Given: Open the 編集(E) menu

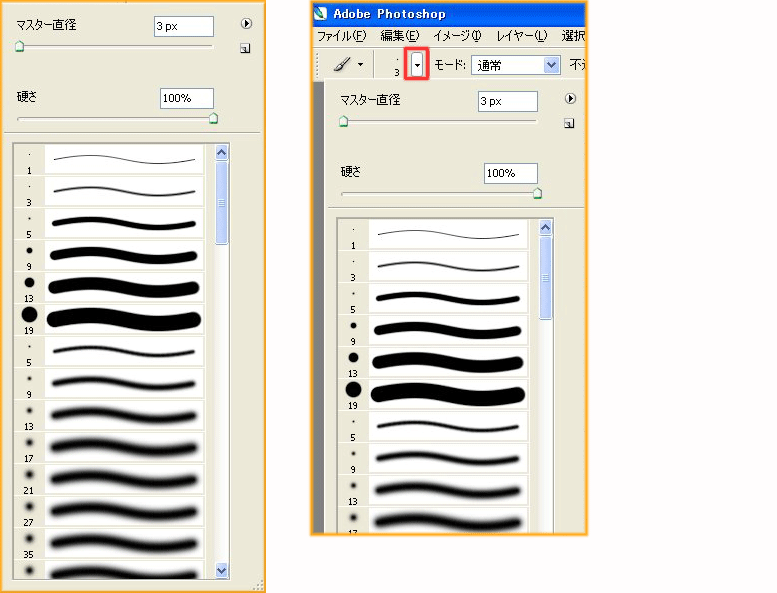Looking at the screenshot, I should click(x=399, y=36).
